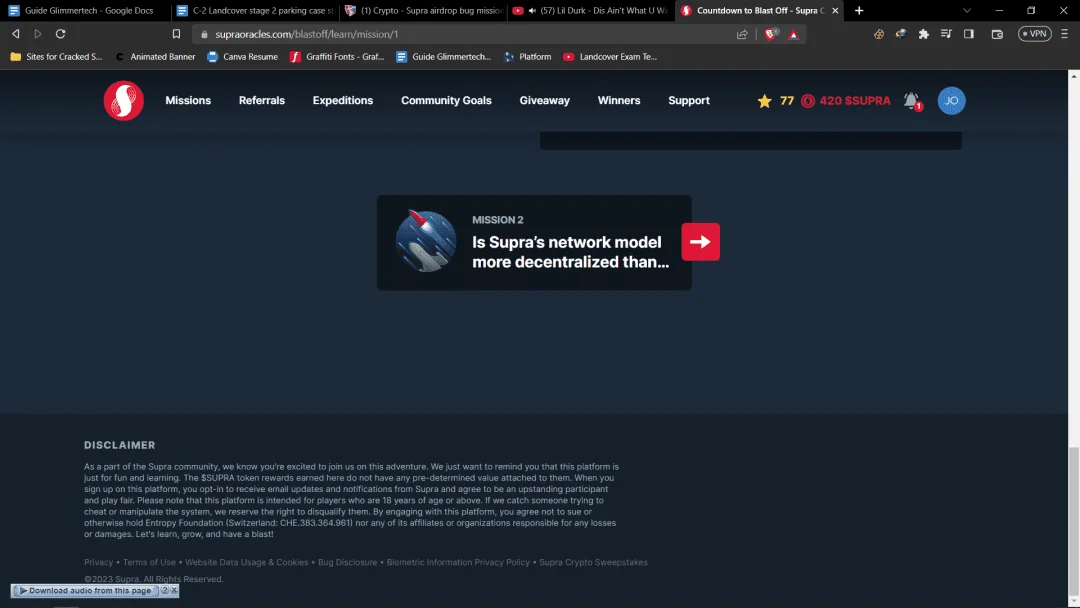The height and width of the screenshot is (608, 1080).
Task: Click the Supra logo in the site header
Action: pos(123,101)
